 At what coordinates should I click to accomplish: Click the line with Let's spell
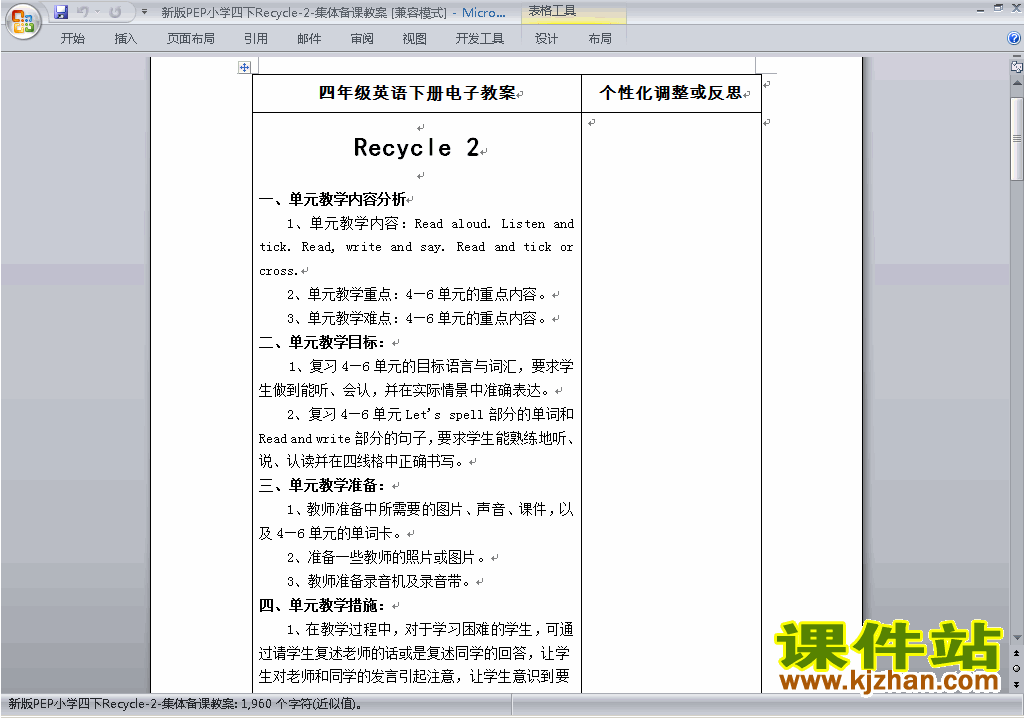point(430,414)
